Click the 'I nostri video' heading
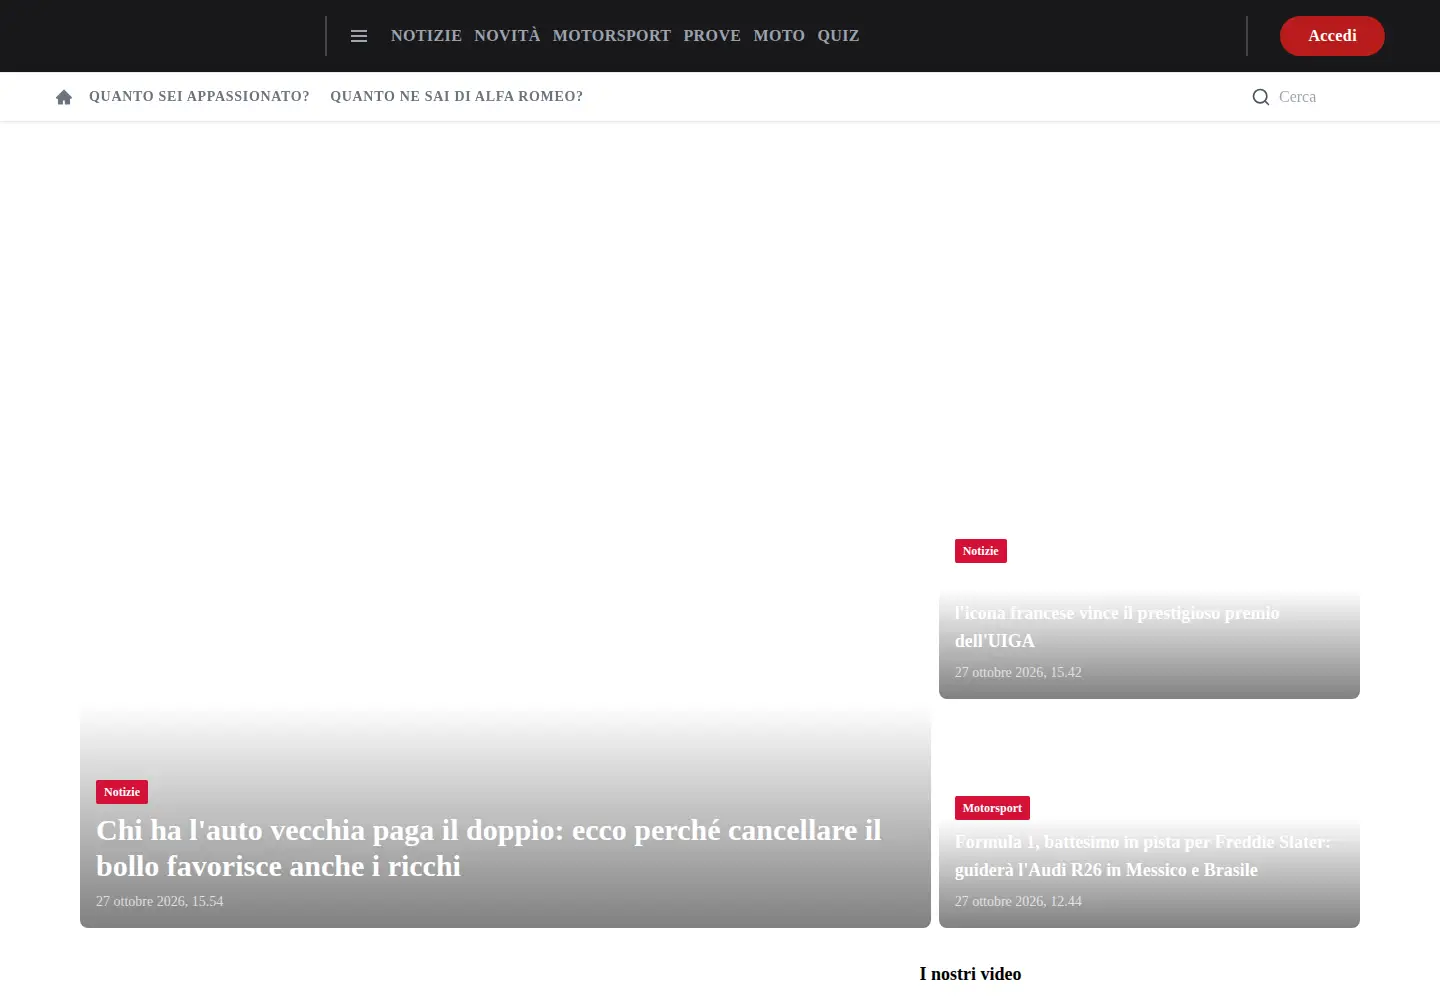The width and height of the screenshot is (1440, 1000). pyautogui.click(x=970, y=974)
